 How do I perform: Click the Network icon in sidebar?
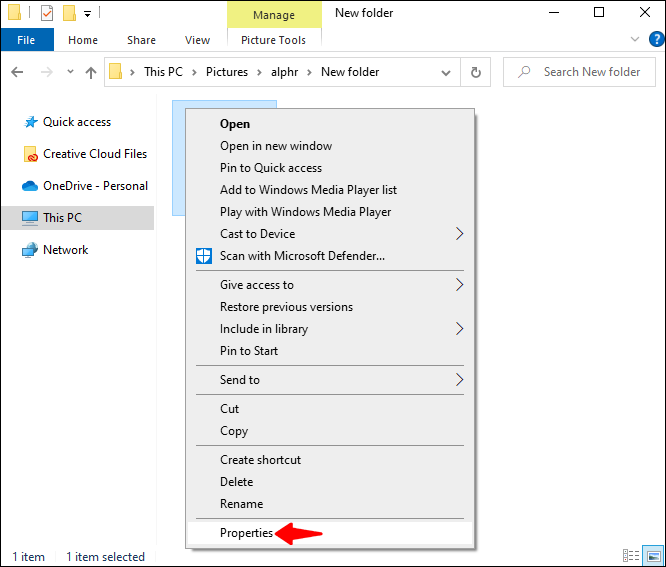30,250
